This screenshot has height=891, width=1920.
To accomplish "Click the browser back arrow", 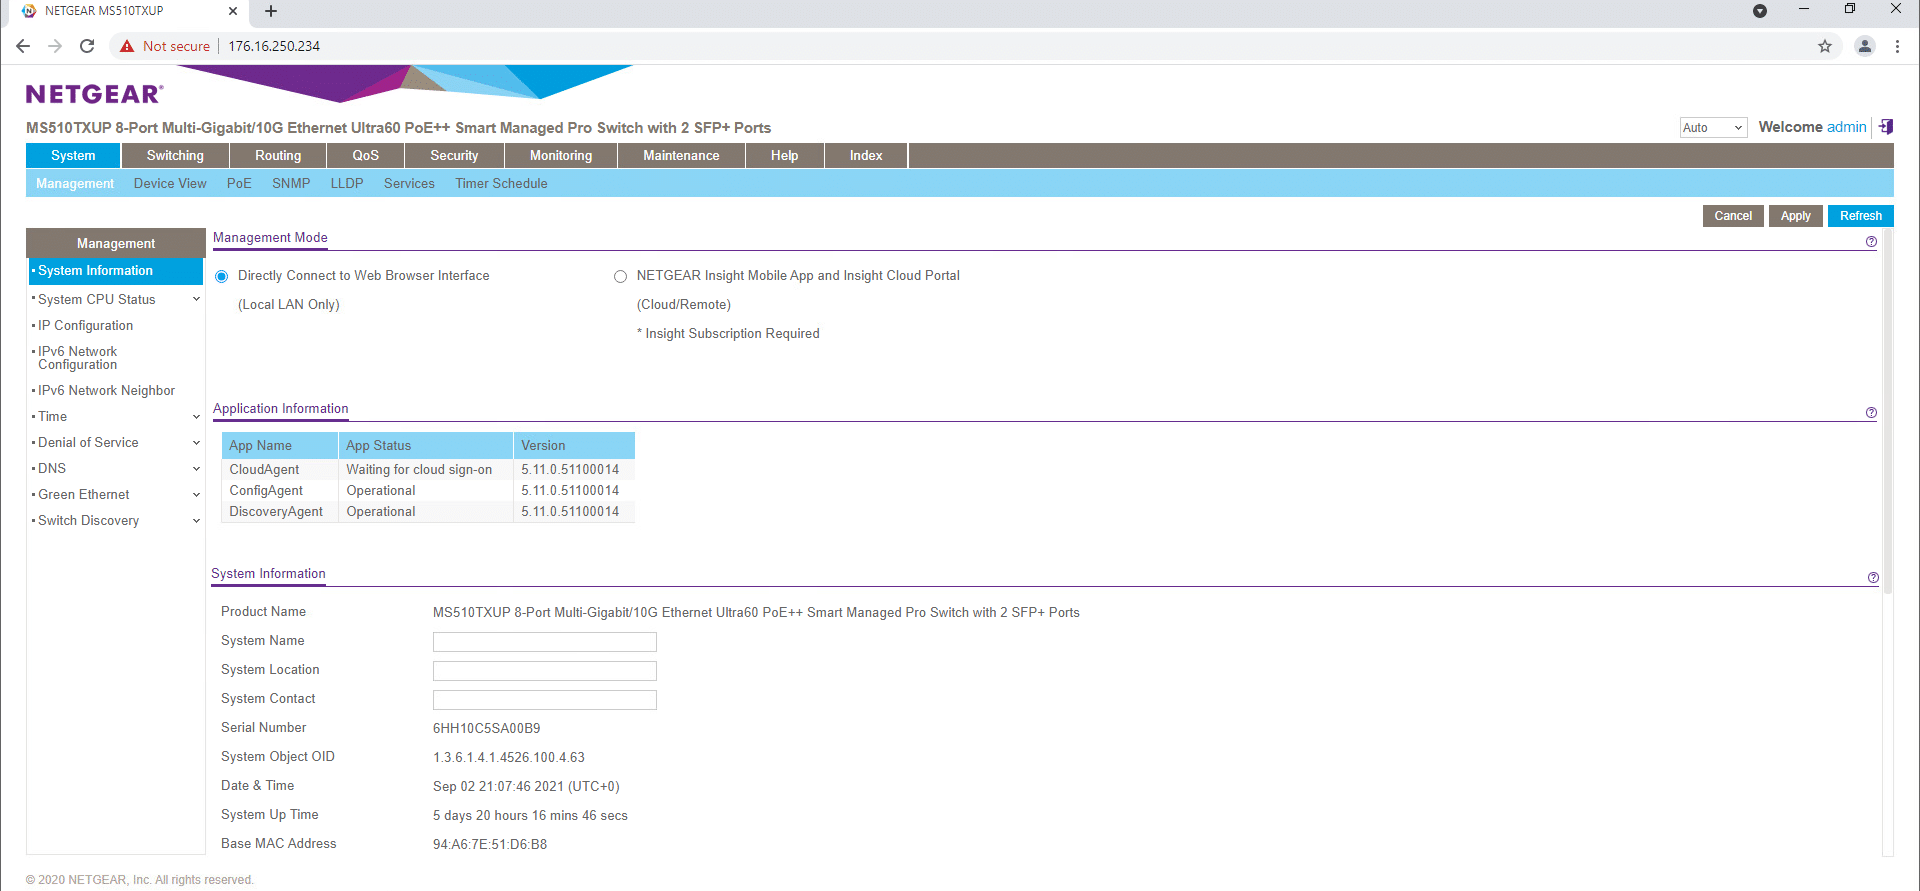I will point(23,46).
